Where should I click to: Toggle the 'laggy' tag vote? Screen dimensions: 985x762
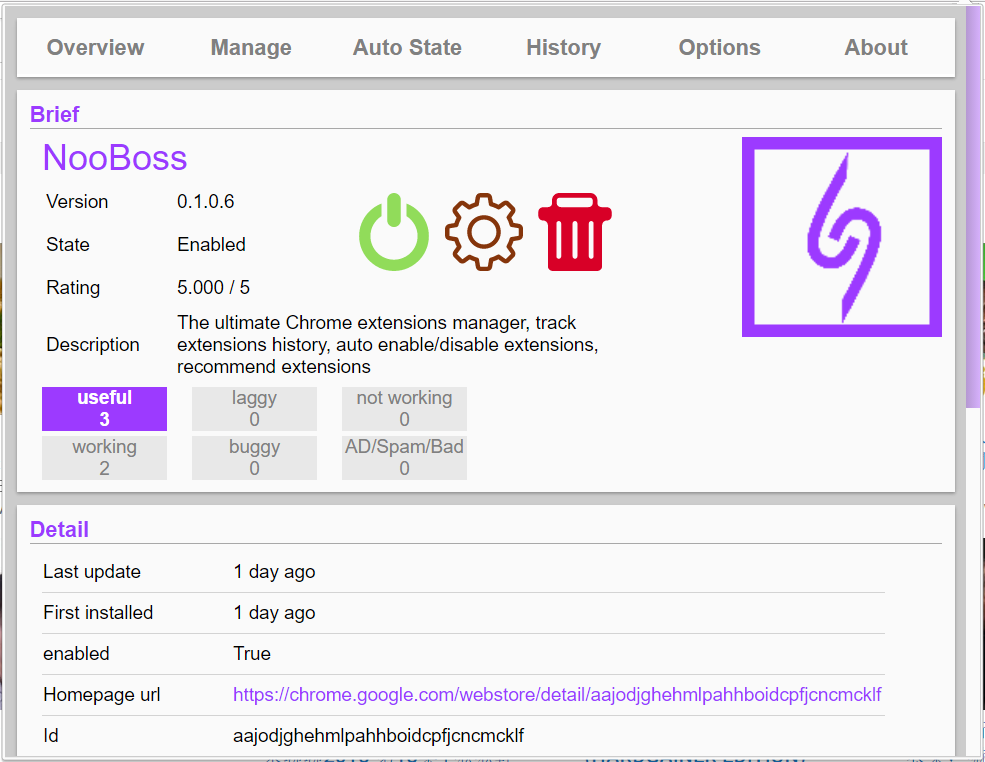click(x=254, y=408)
